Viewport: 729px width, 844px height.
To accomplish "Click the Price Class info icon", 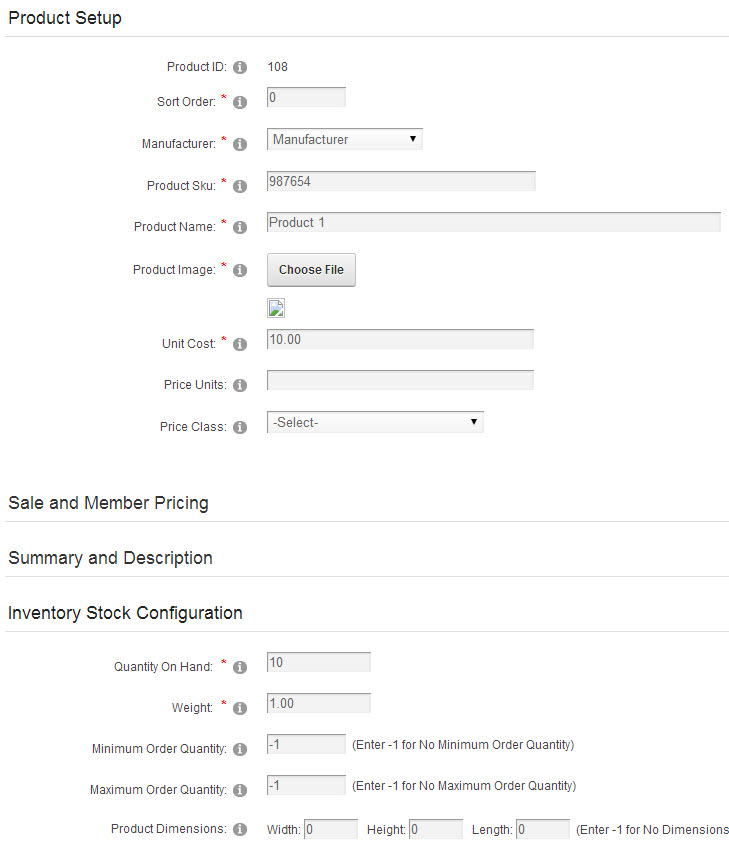I will 240,427.
